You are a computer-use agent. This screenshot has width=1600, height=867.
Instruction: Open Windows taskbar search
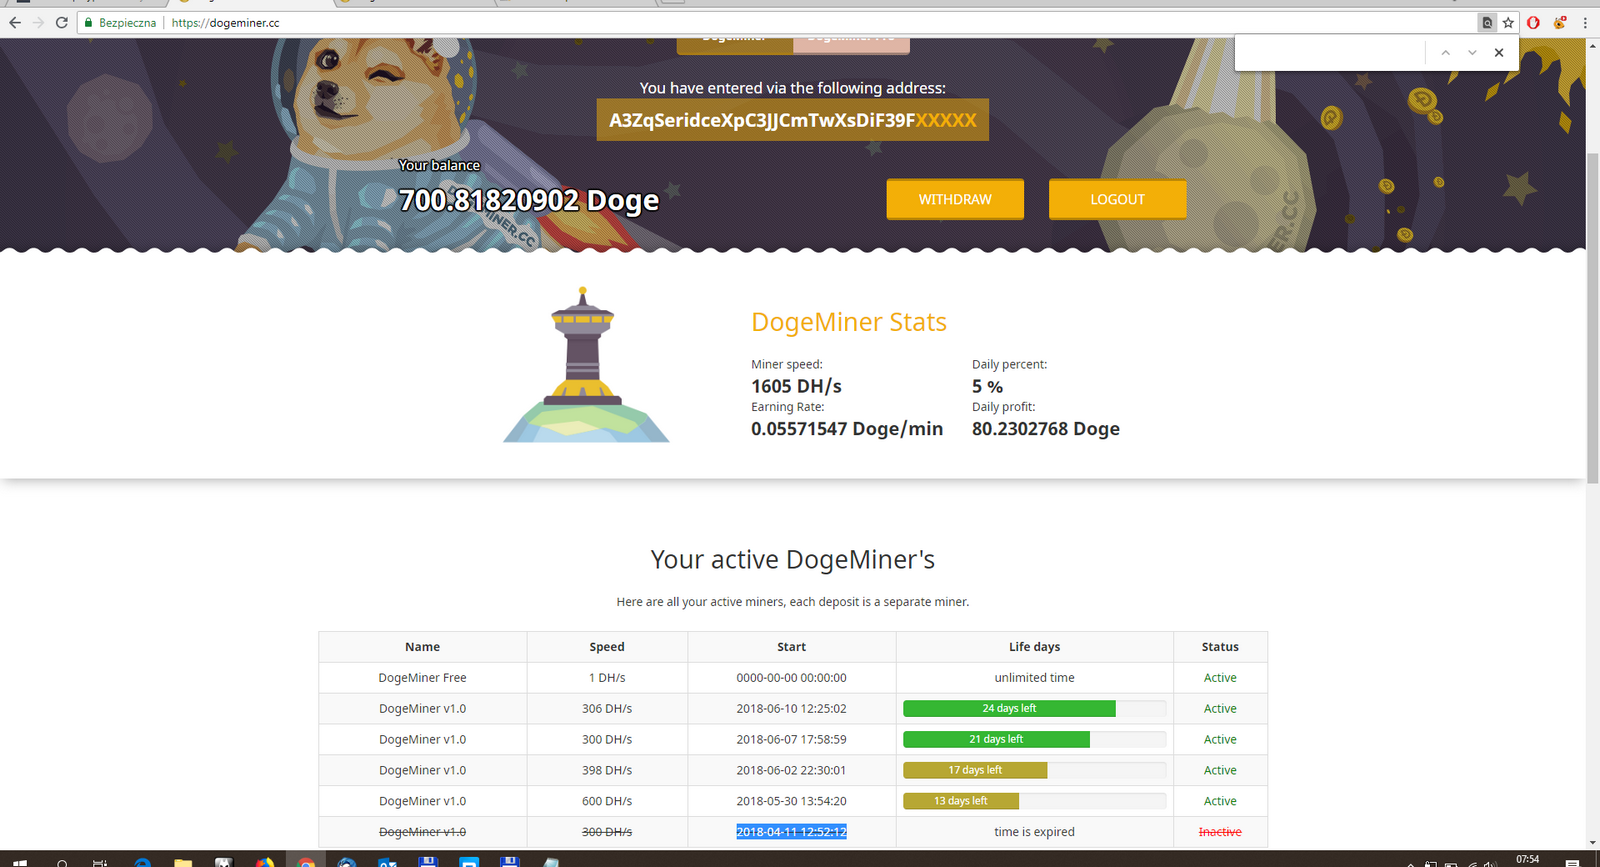62,862
